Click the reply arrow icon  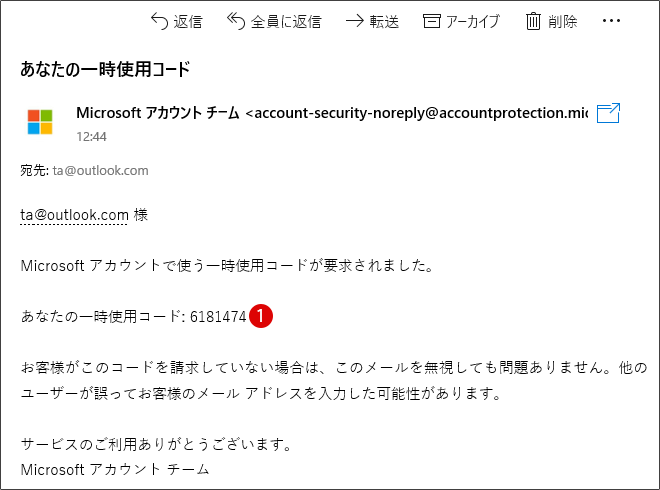click(160, 21)
